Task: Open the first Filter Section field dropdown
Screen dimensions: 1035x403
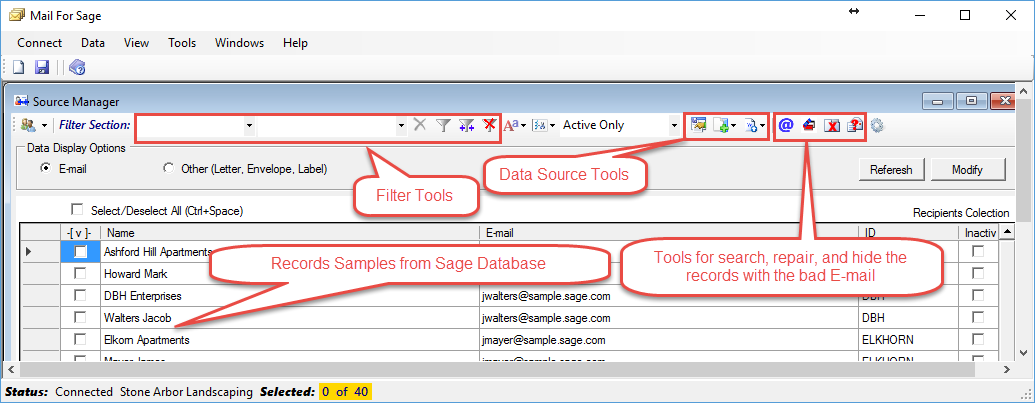Action: pyautogui.click(x=249, y=125)
